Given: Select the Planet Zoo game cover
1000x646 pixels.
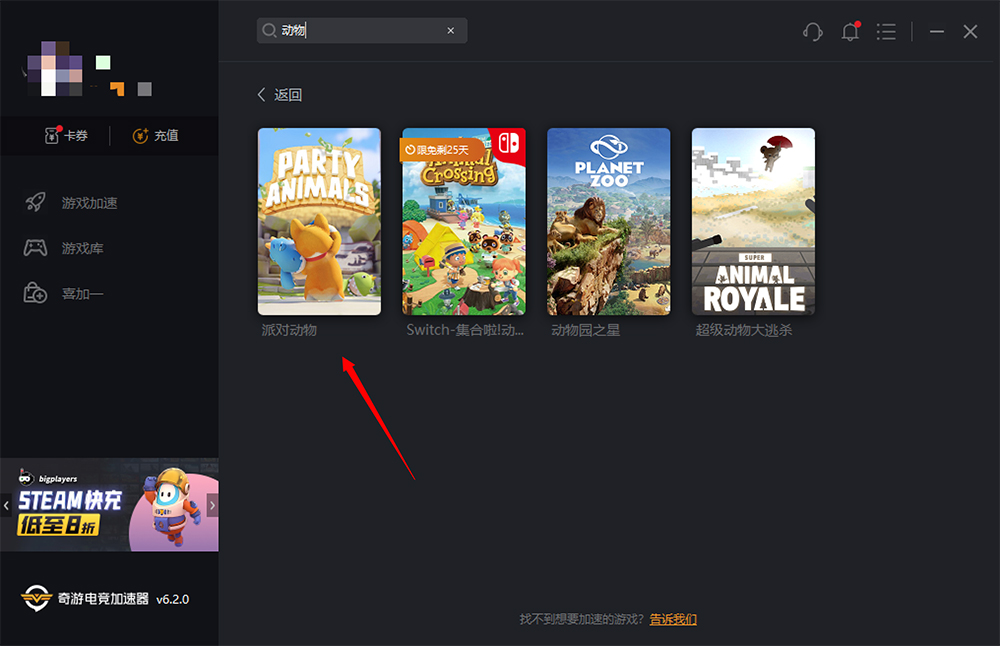Looking at the screenshot, I should pos(608,221).
